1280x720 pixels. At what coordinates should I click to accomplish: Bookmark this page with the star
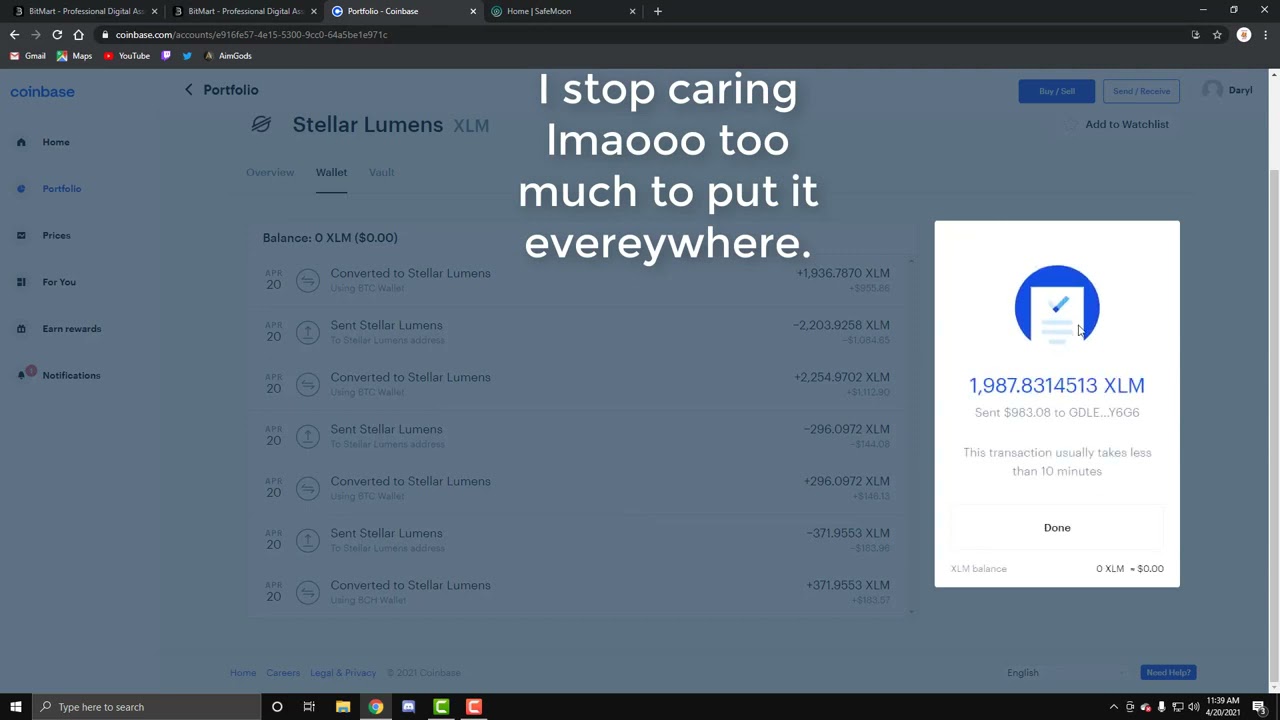click(x=1217, y=35)
